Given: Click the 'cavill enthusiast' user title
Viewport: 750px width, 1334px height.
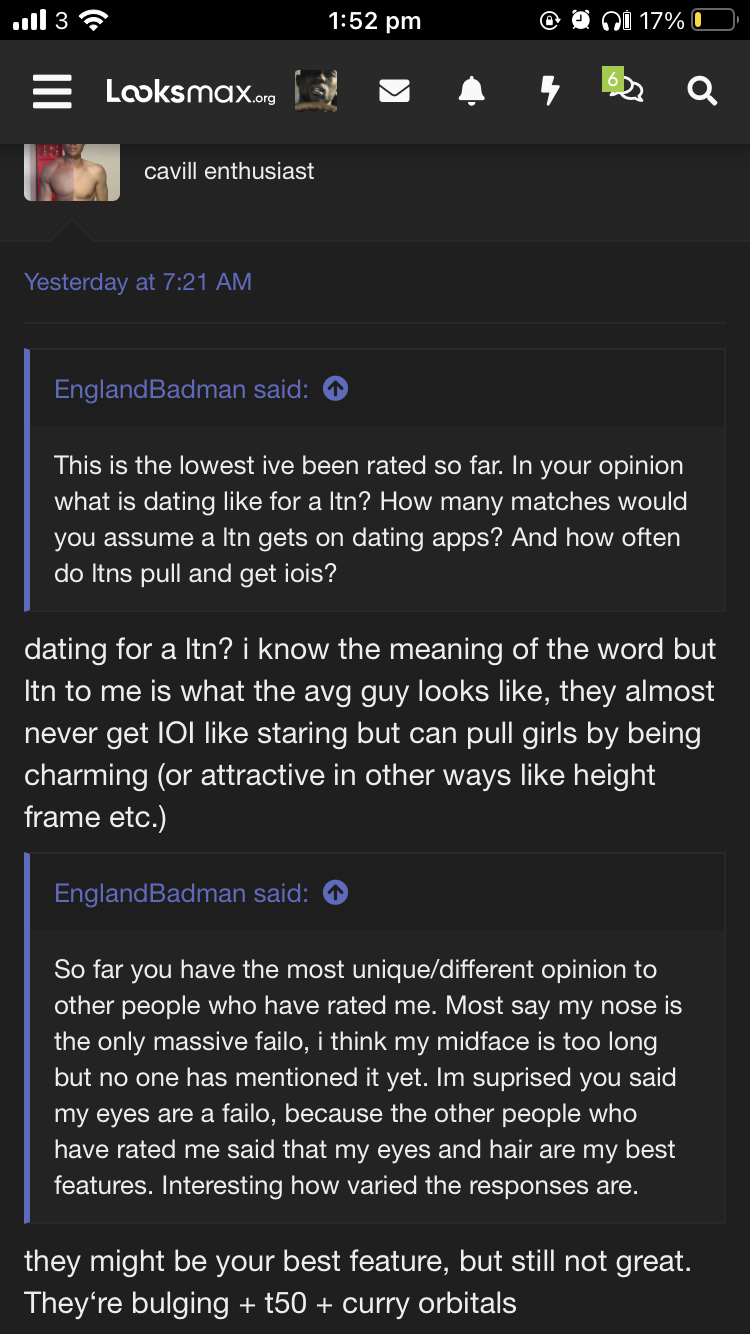Looking at the screenshot, I should coord(229,171).
